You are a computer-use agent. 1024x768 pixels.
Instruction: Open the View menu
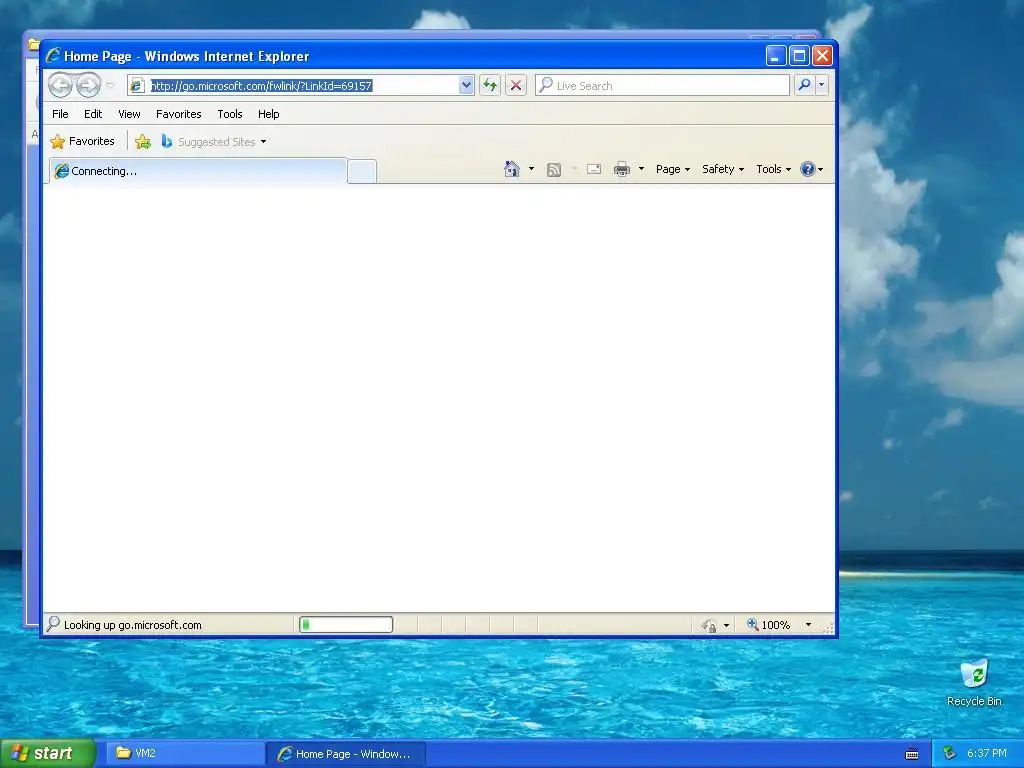129,114
